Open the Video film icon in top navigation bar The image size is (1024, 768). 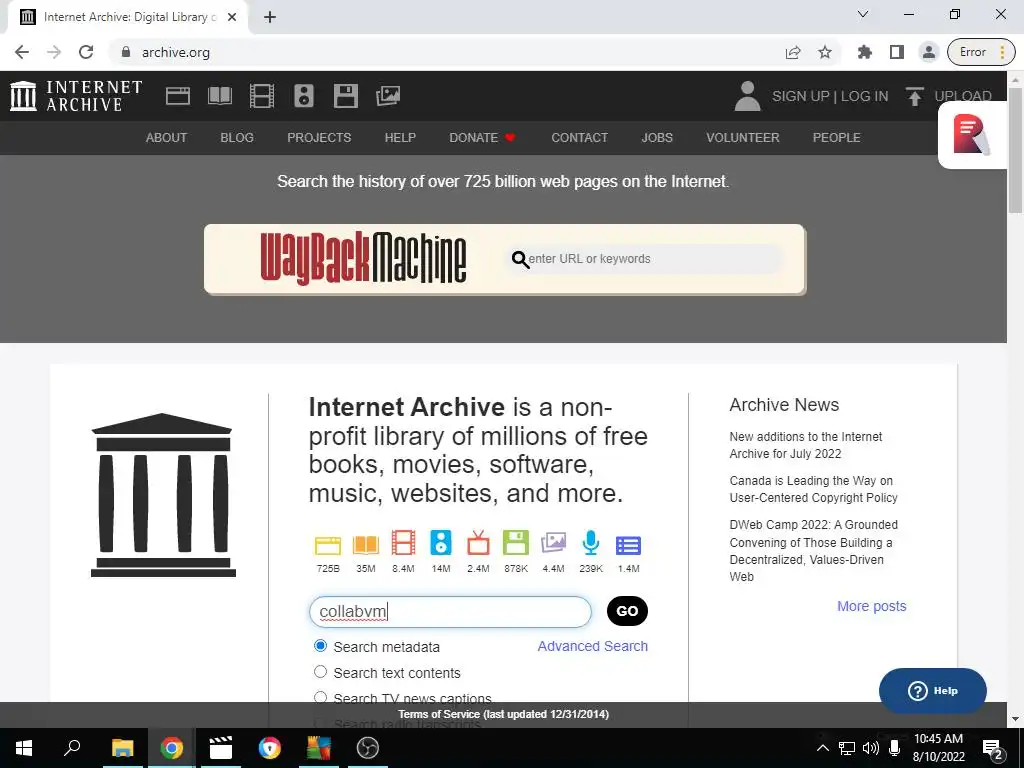coord(262,96)
